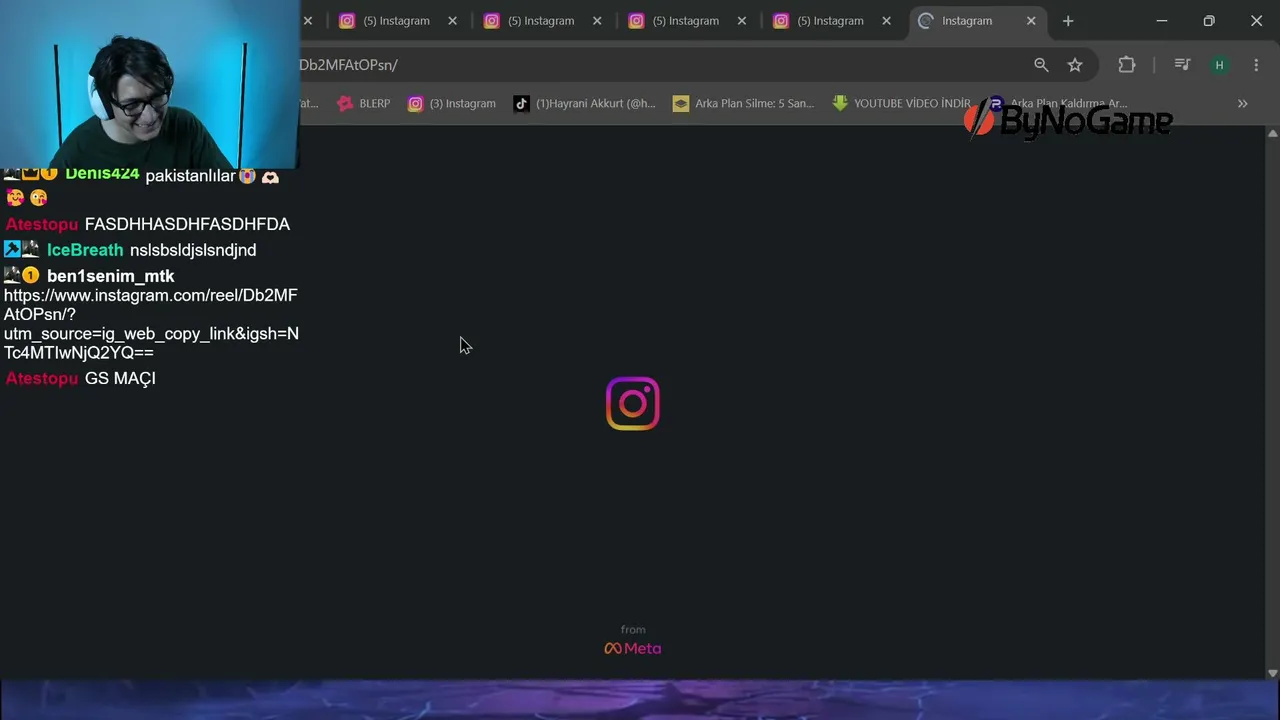
Task: Expand the bookmarks overflow chevron
Action: click(x=1242, y=103)
